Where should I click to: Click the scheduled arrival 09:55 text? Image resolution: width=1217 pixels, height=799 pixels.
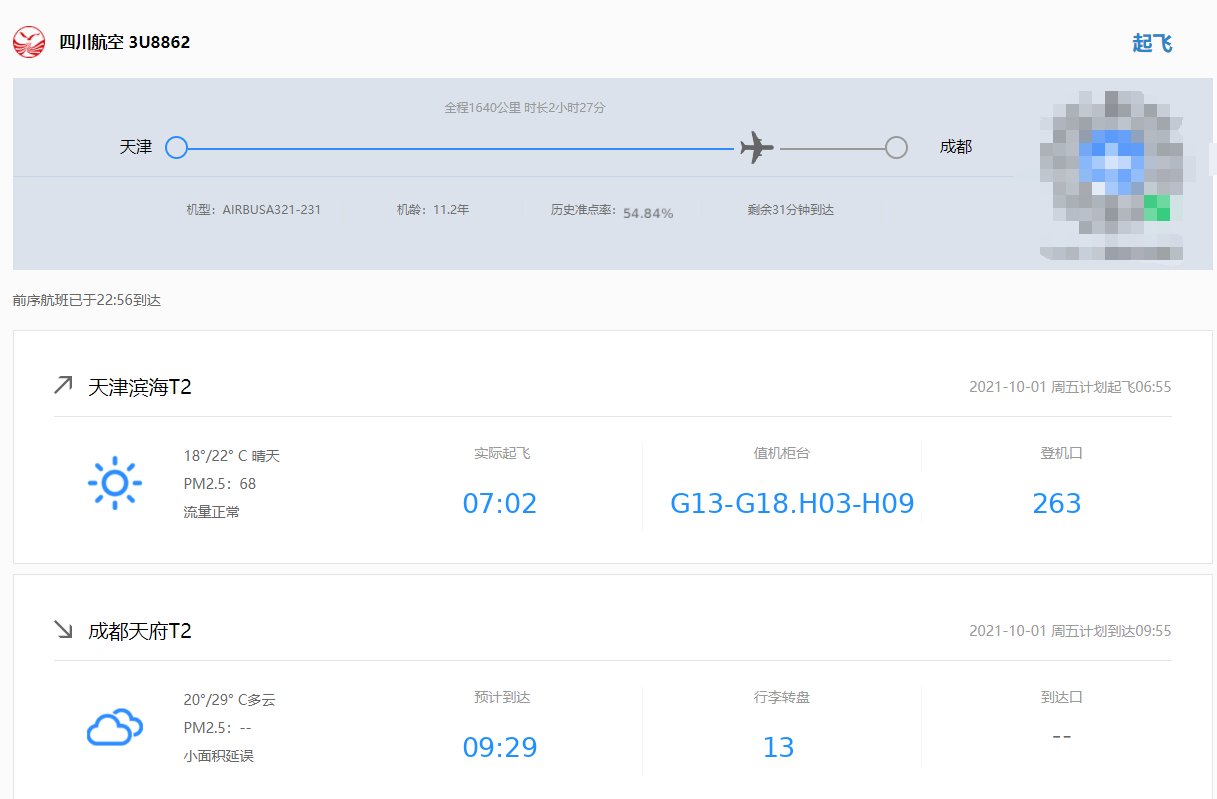pyautogui.click(x=1070, y=630)
